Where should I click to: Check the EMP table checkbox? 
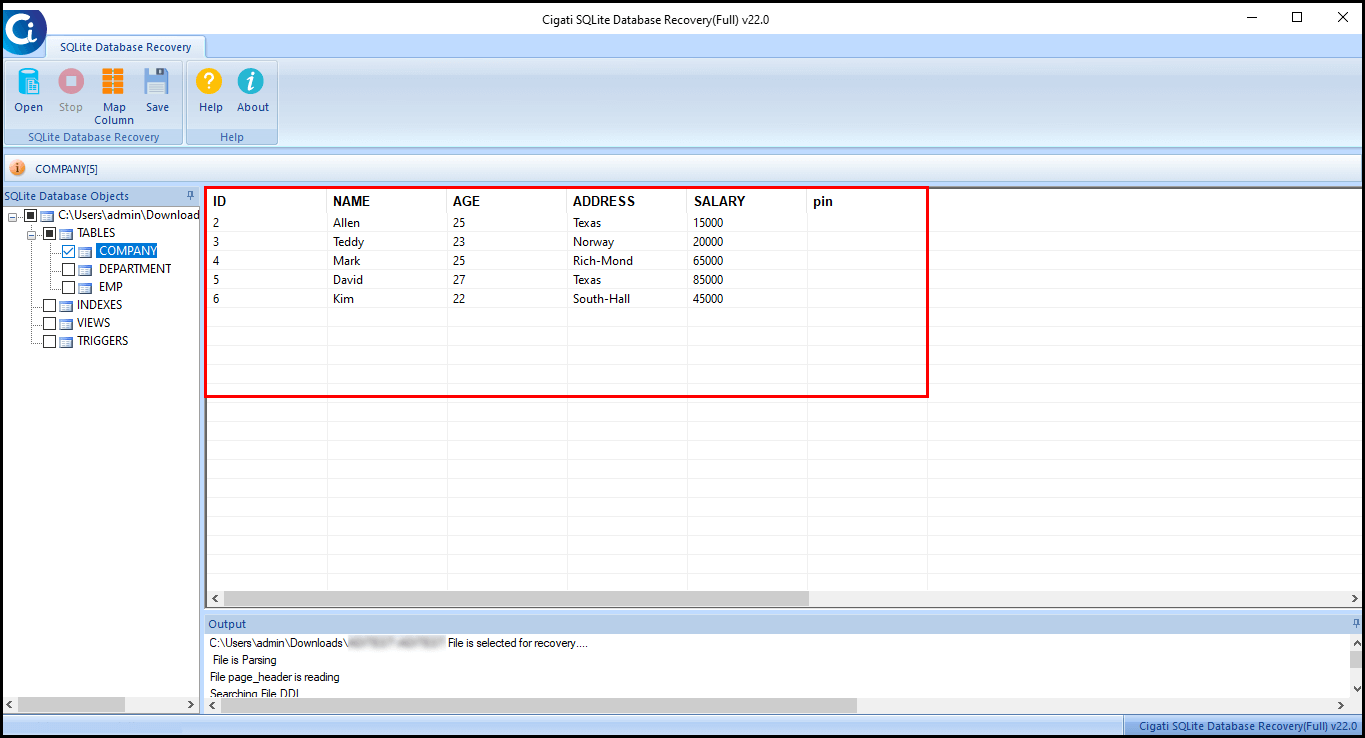point(69,287)
